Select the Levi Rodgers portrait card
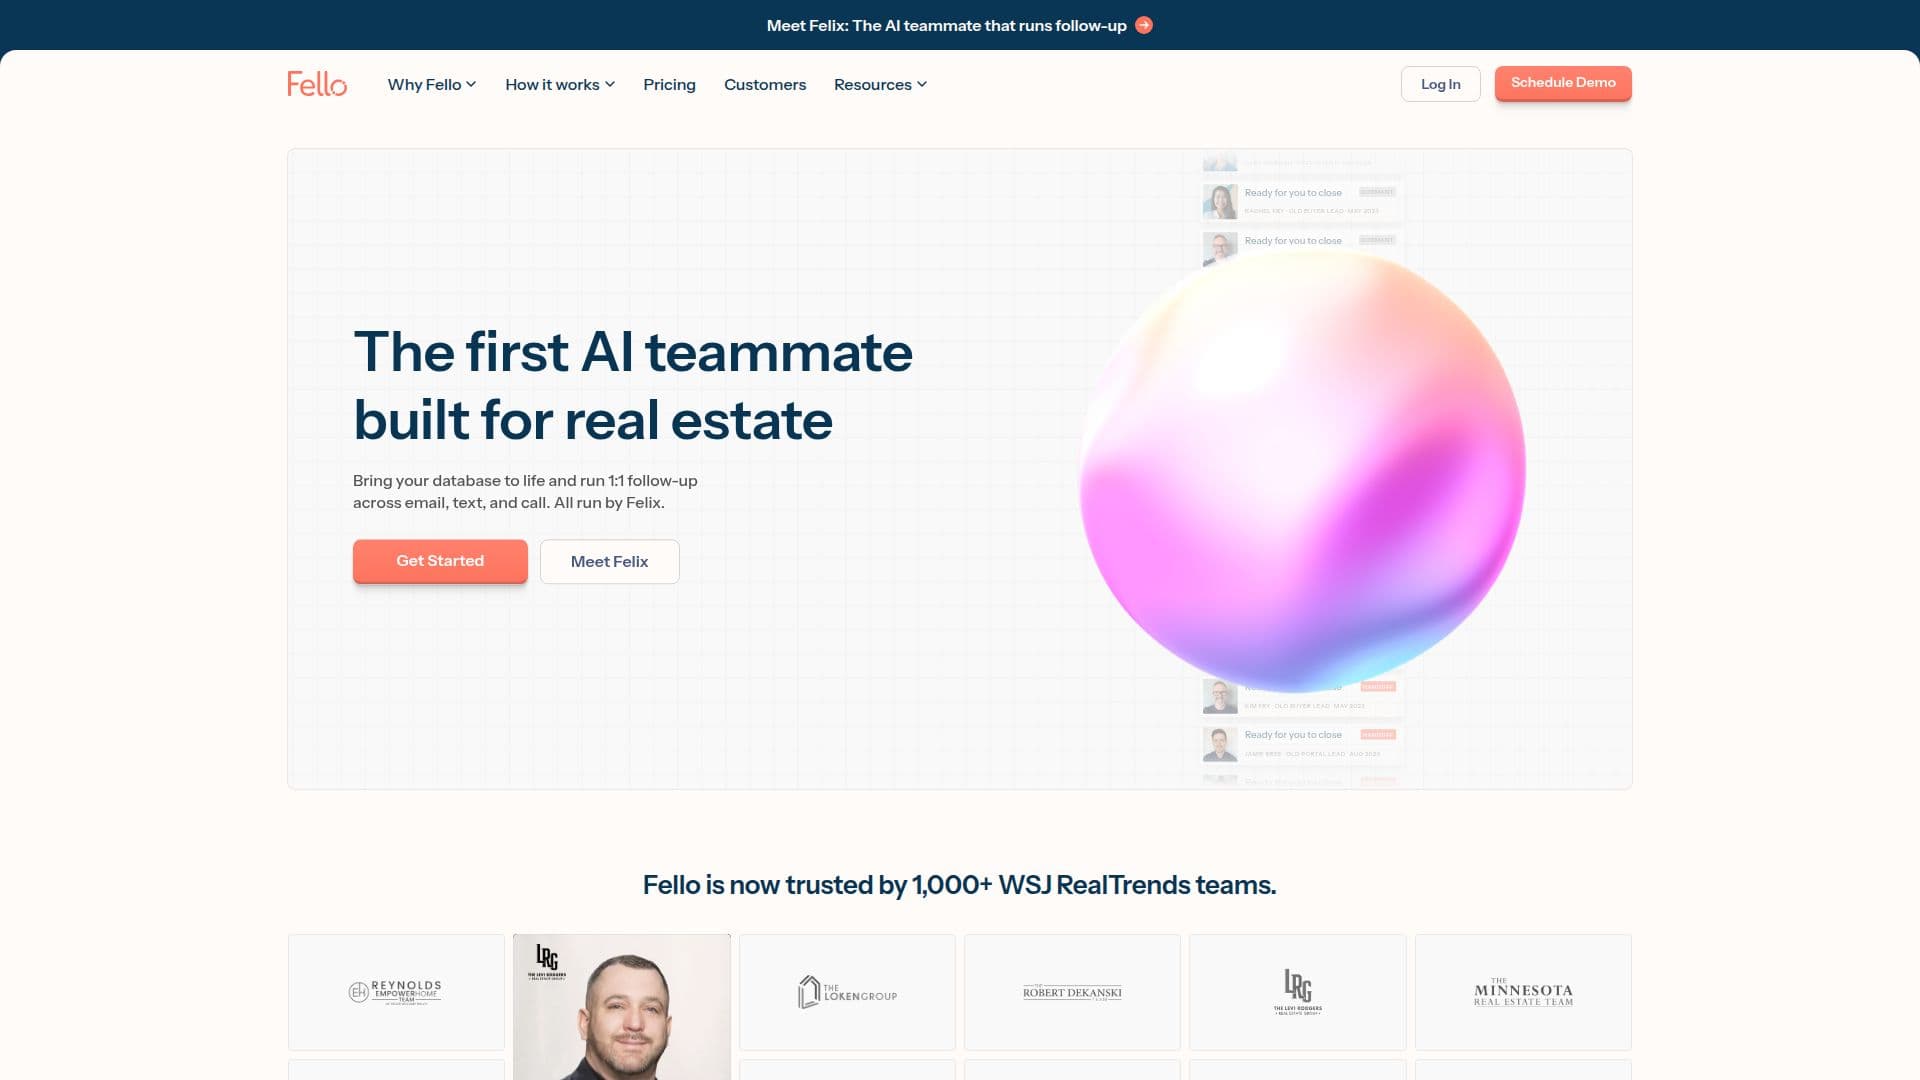1920x1080 pixels. 622,1007
